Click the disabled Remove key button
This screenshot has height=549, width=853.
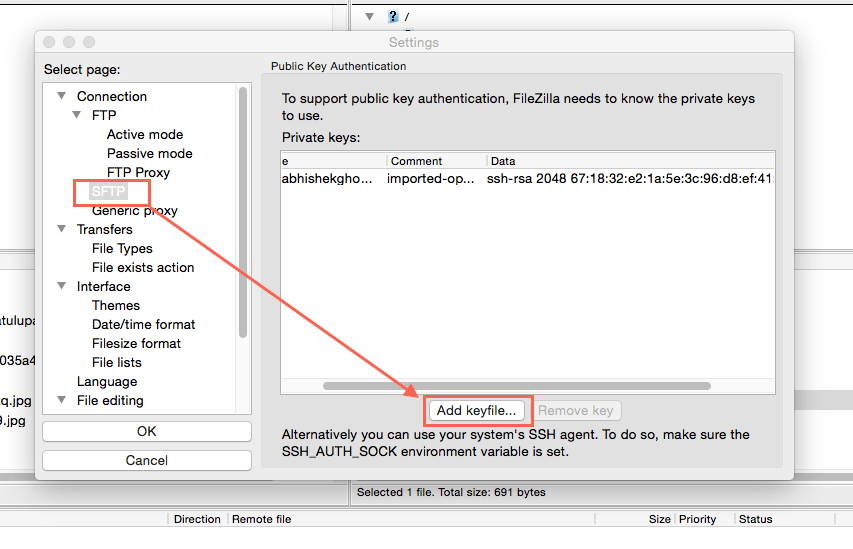(576, 410)
